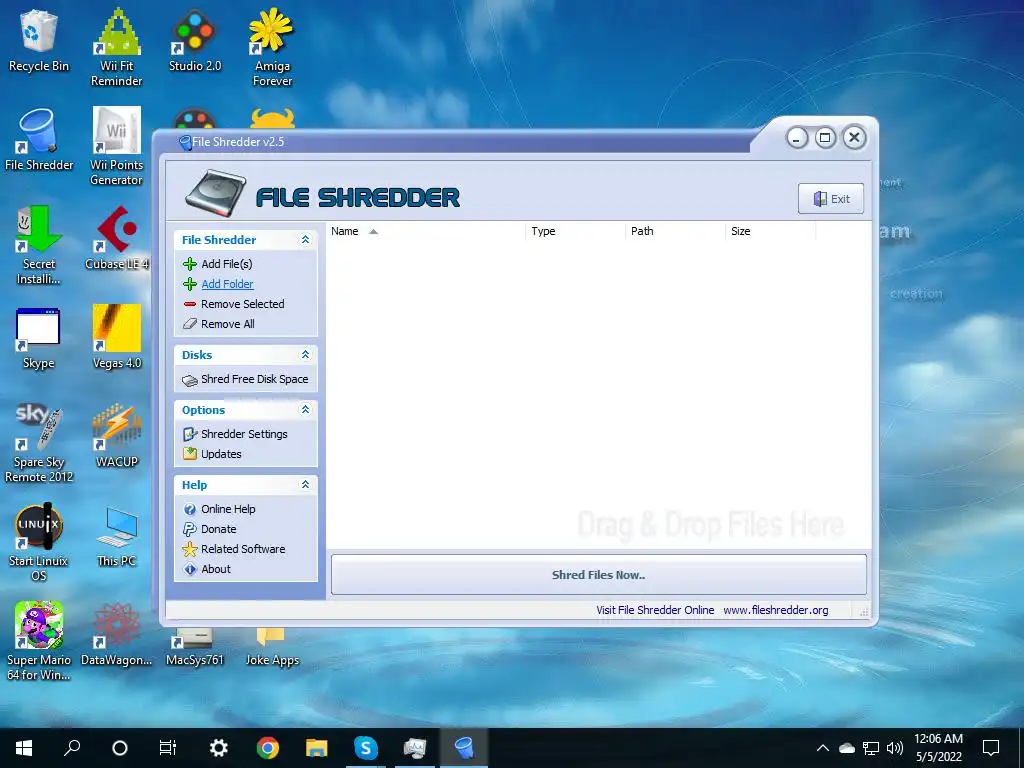The width and height of the screenshot is (1024, 768).
Task: Select the This PC desktop icon
Action: coord(117,536)
